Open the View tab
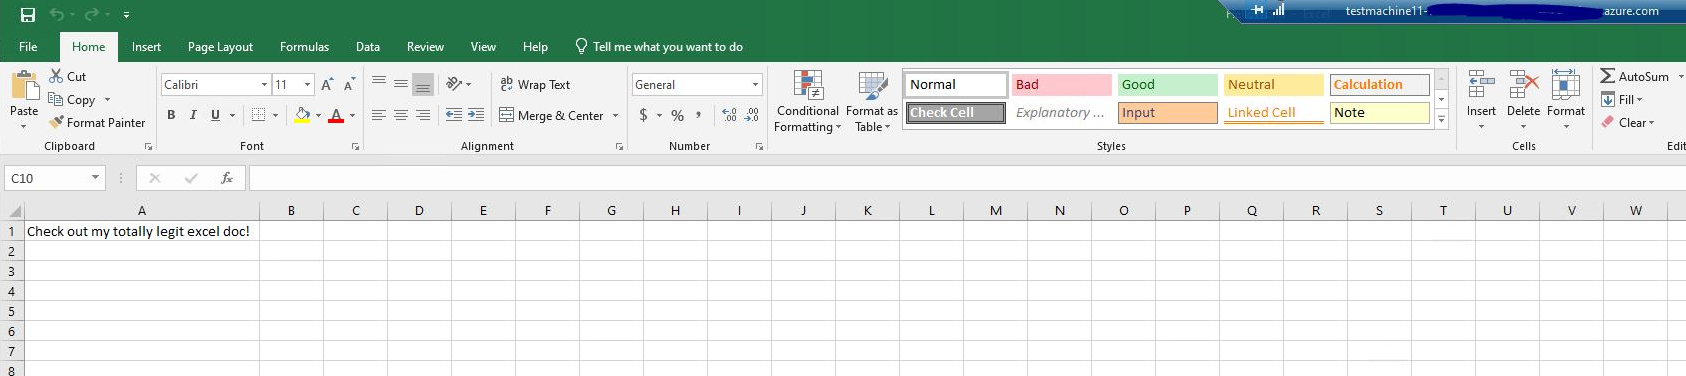The height and width of the screenshot is (376, 1686). [x=483, y=47]
